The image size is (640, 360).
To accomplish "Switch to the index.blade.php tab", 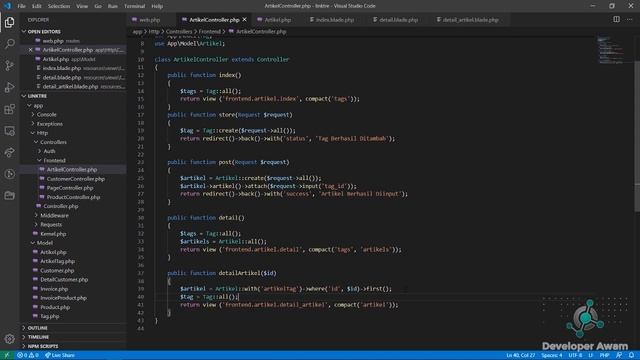I will pyautogui.click(x=334, y=20).
